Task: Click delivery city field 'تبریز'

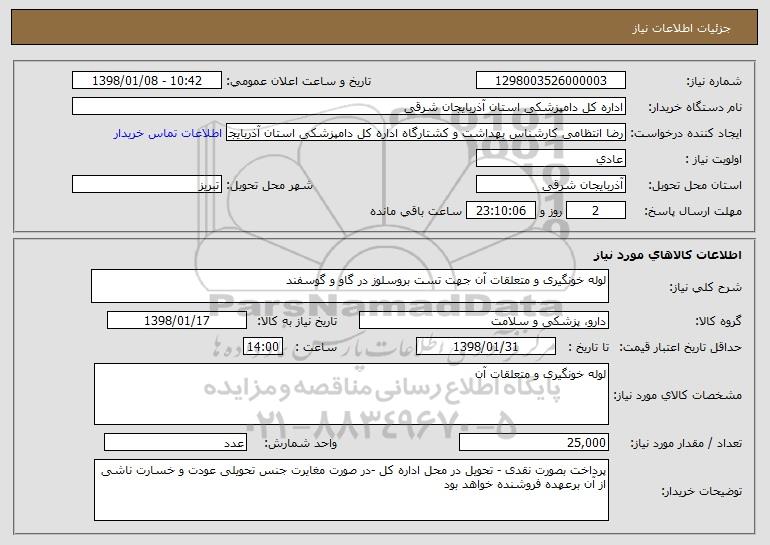Action: pos(147,184)
